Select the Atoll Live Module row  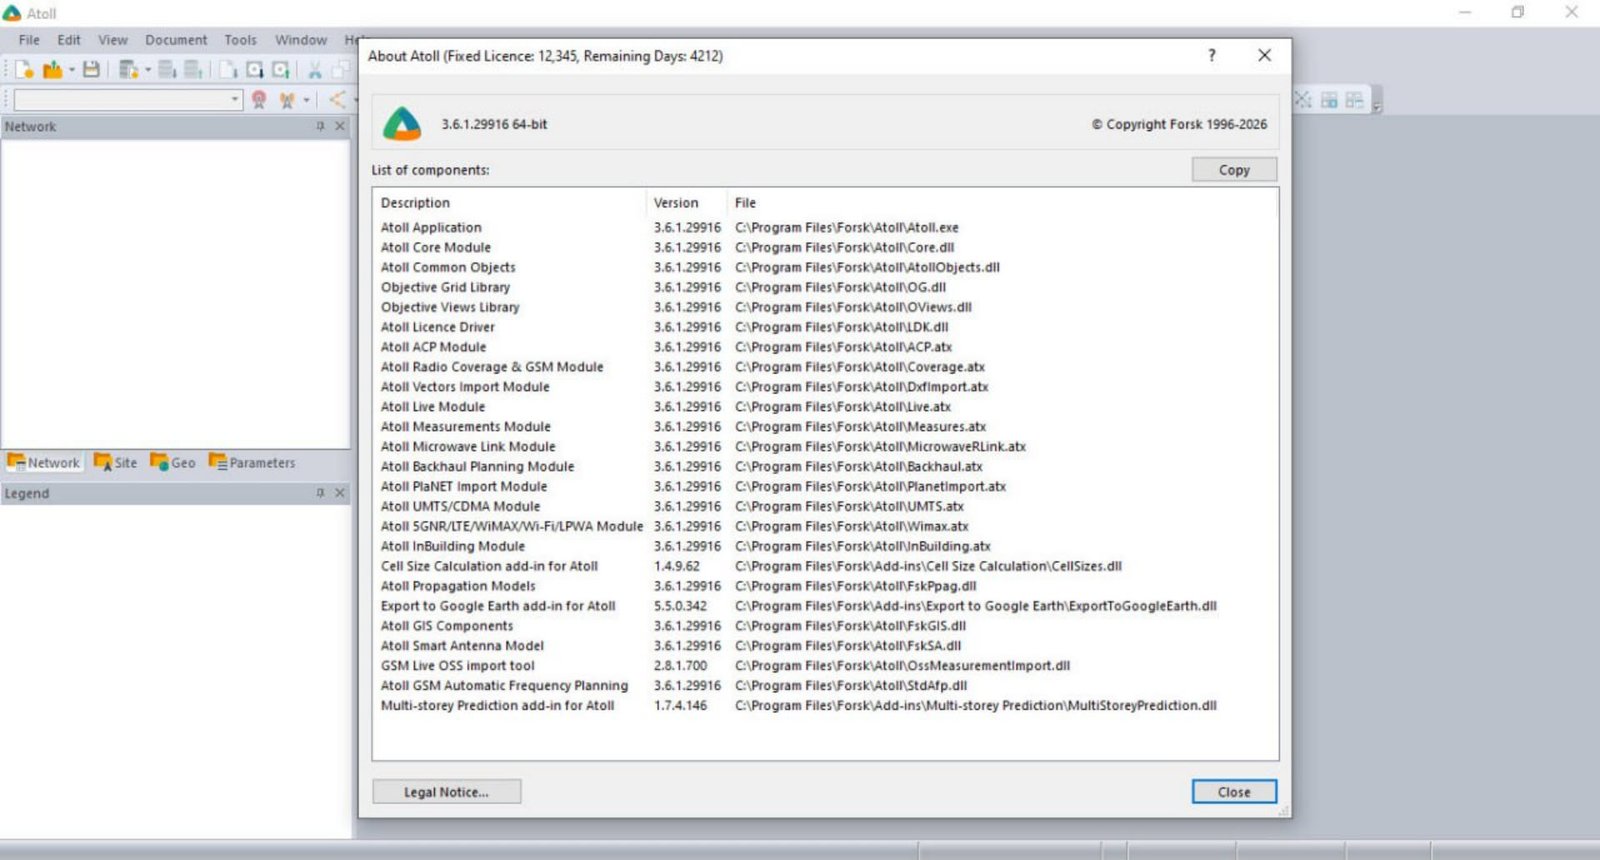point(825,407)
